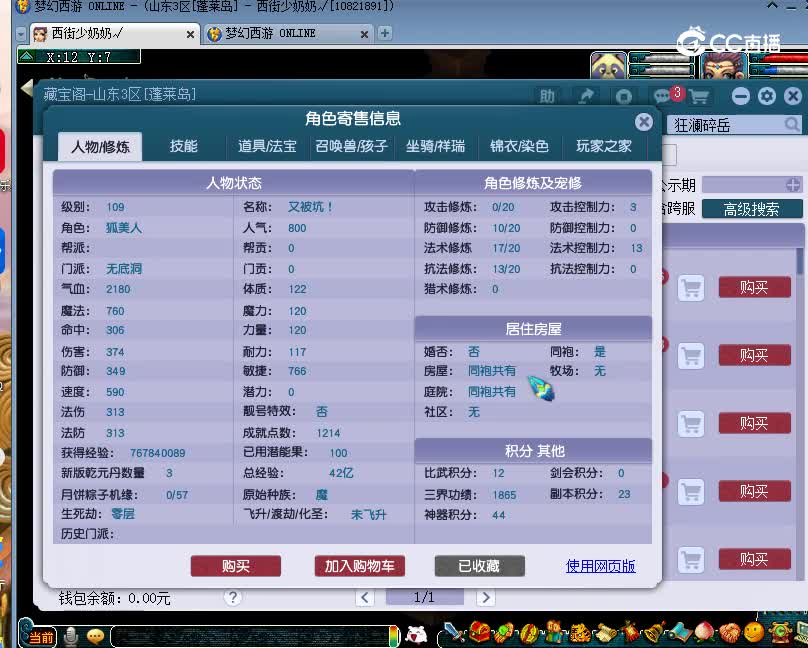The width and height of the screenshot is (808, 648).
Task: Click the plus icon beside 公示期 field
Action: click(793, 185)
